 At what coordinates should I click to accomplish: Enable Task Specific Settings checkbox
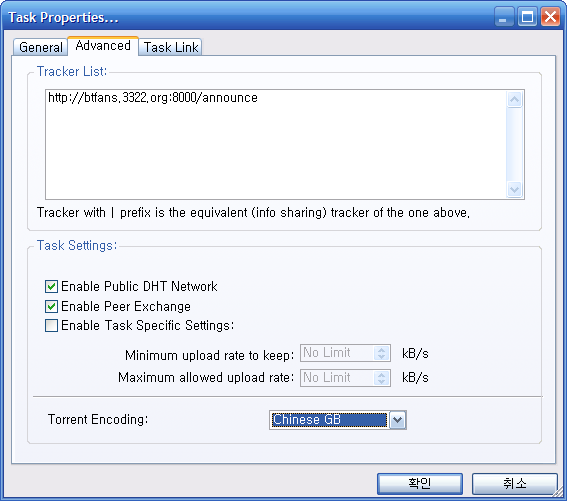51,326
